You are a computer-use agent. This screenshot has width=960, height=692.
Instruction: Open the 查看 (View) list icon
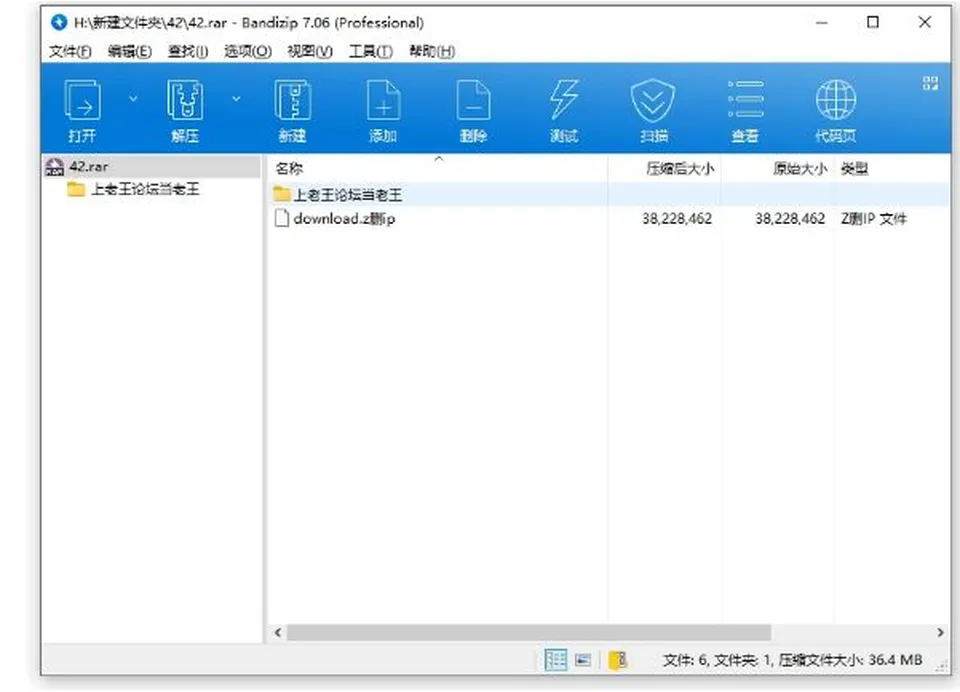click(x=745, y=110)
